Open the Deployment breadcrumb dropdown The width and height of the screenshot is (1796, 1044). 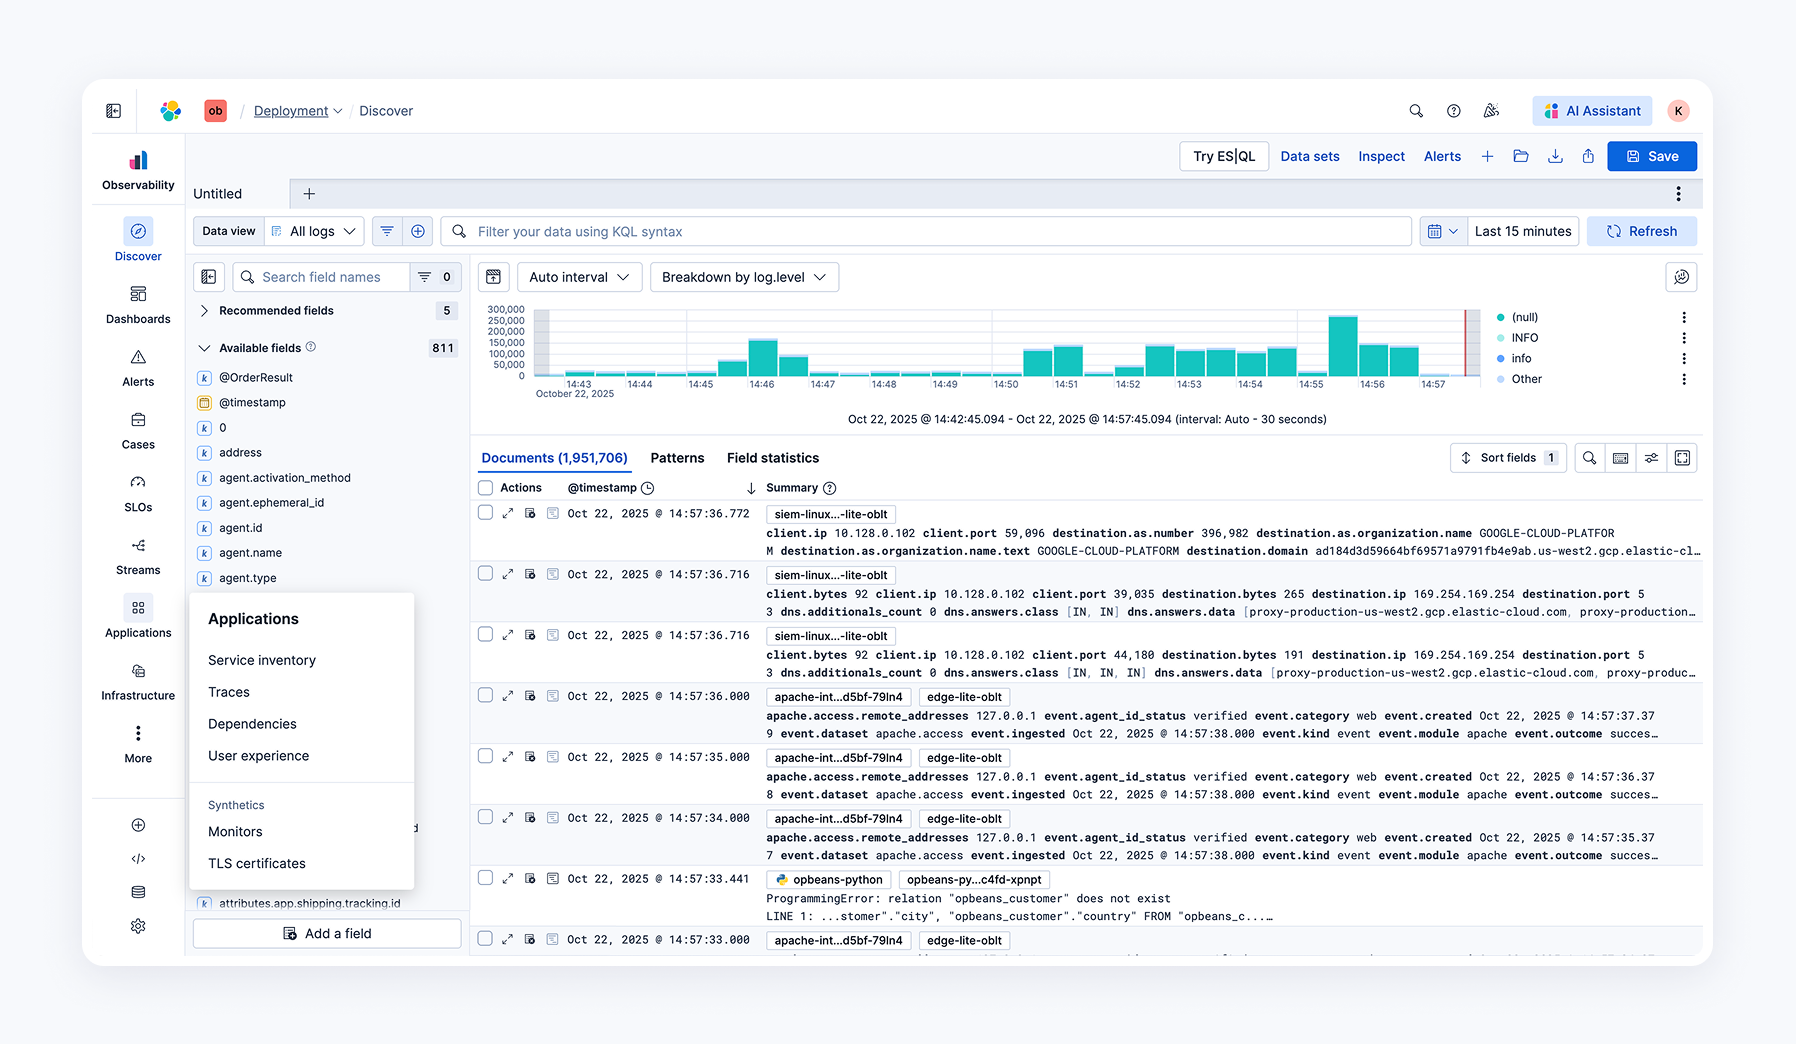click(x=298, y=111)
